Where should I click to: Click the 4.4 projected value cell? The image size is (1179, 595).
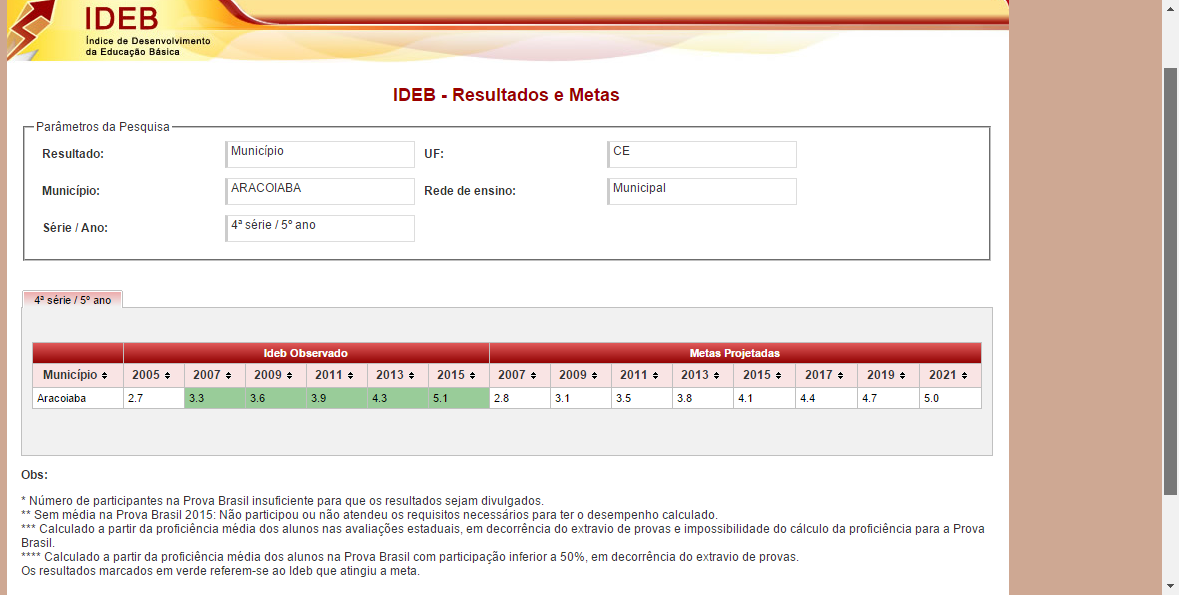[826, 398]
